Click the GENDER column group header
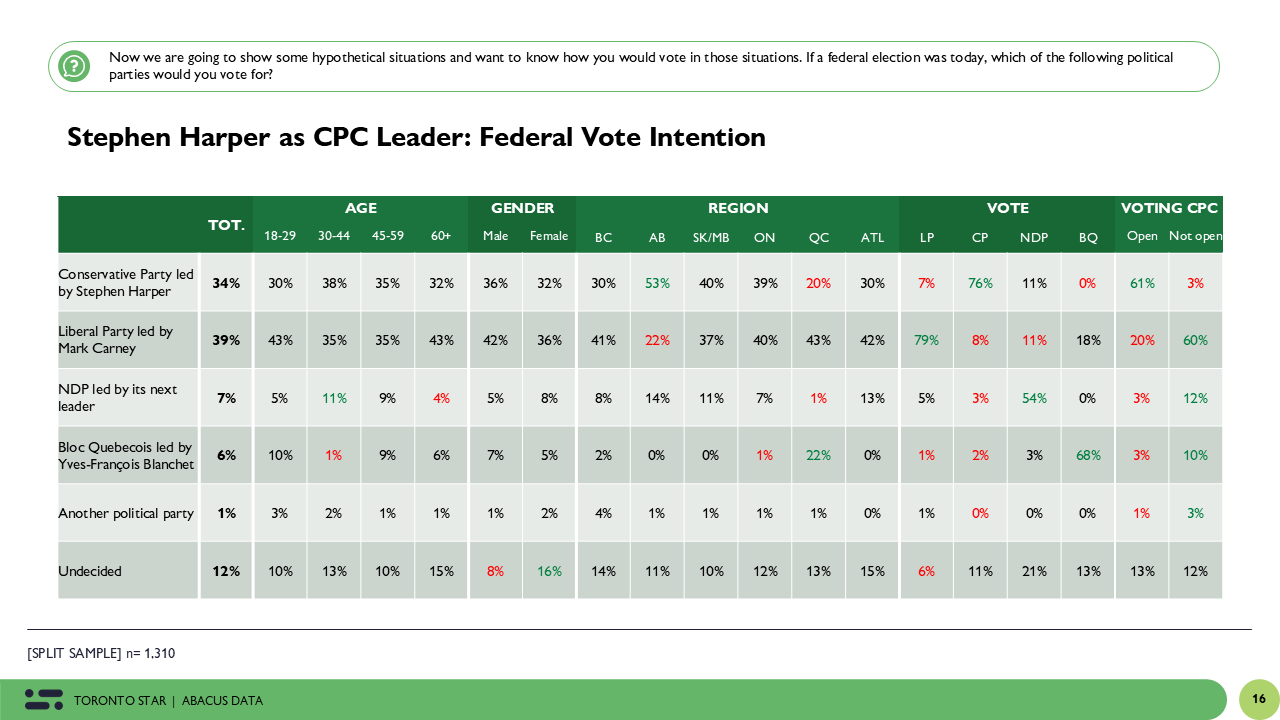 pyautogui.click(x=522, y=208)
